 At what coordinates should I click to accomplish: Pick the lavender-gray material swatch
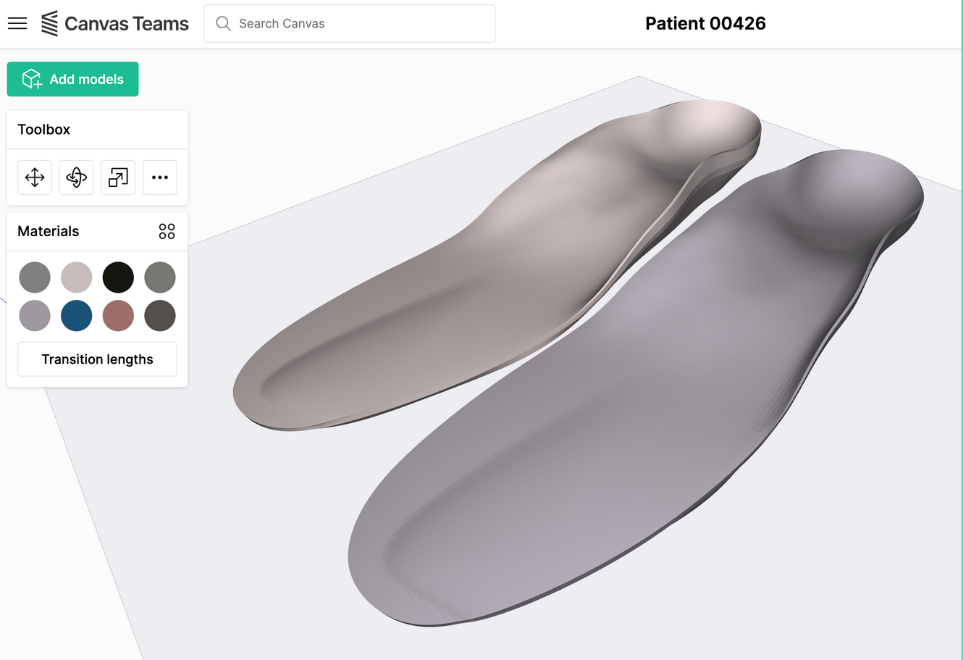coord(35,316)
